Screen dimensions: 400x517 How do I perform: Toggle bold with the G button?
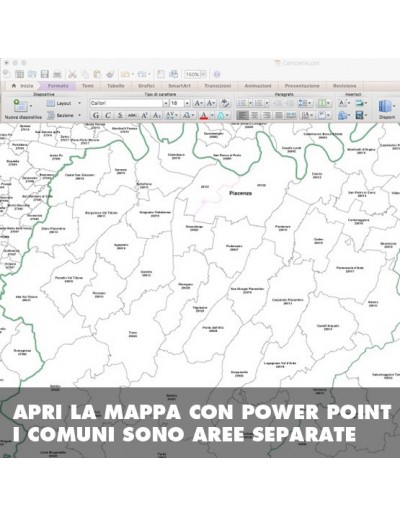[x=96, y=115]
